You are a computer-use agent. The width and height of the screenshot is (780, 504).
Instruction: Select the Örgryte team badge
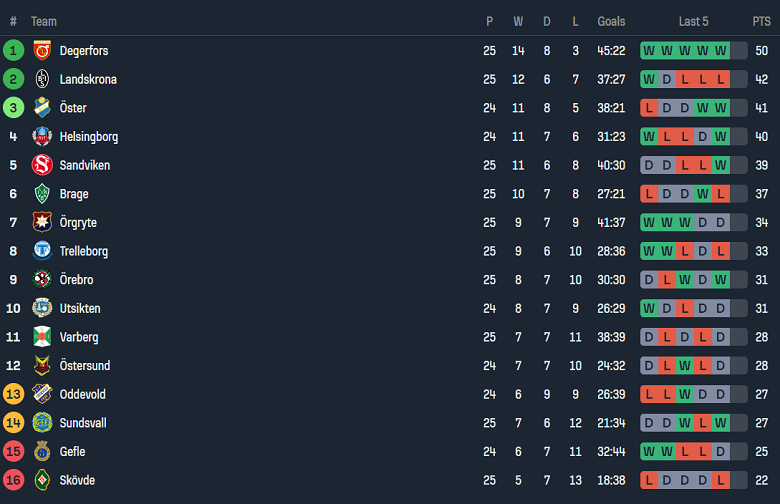pos(42,222)
